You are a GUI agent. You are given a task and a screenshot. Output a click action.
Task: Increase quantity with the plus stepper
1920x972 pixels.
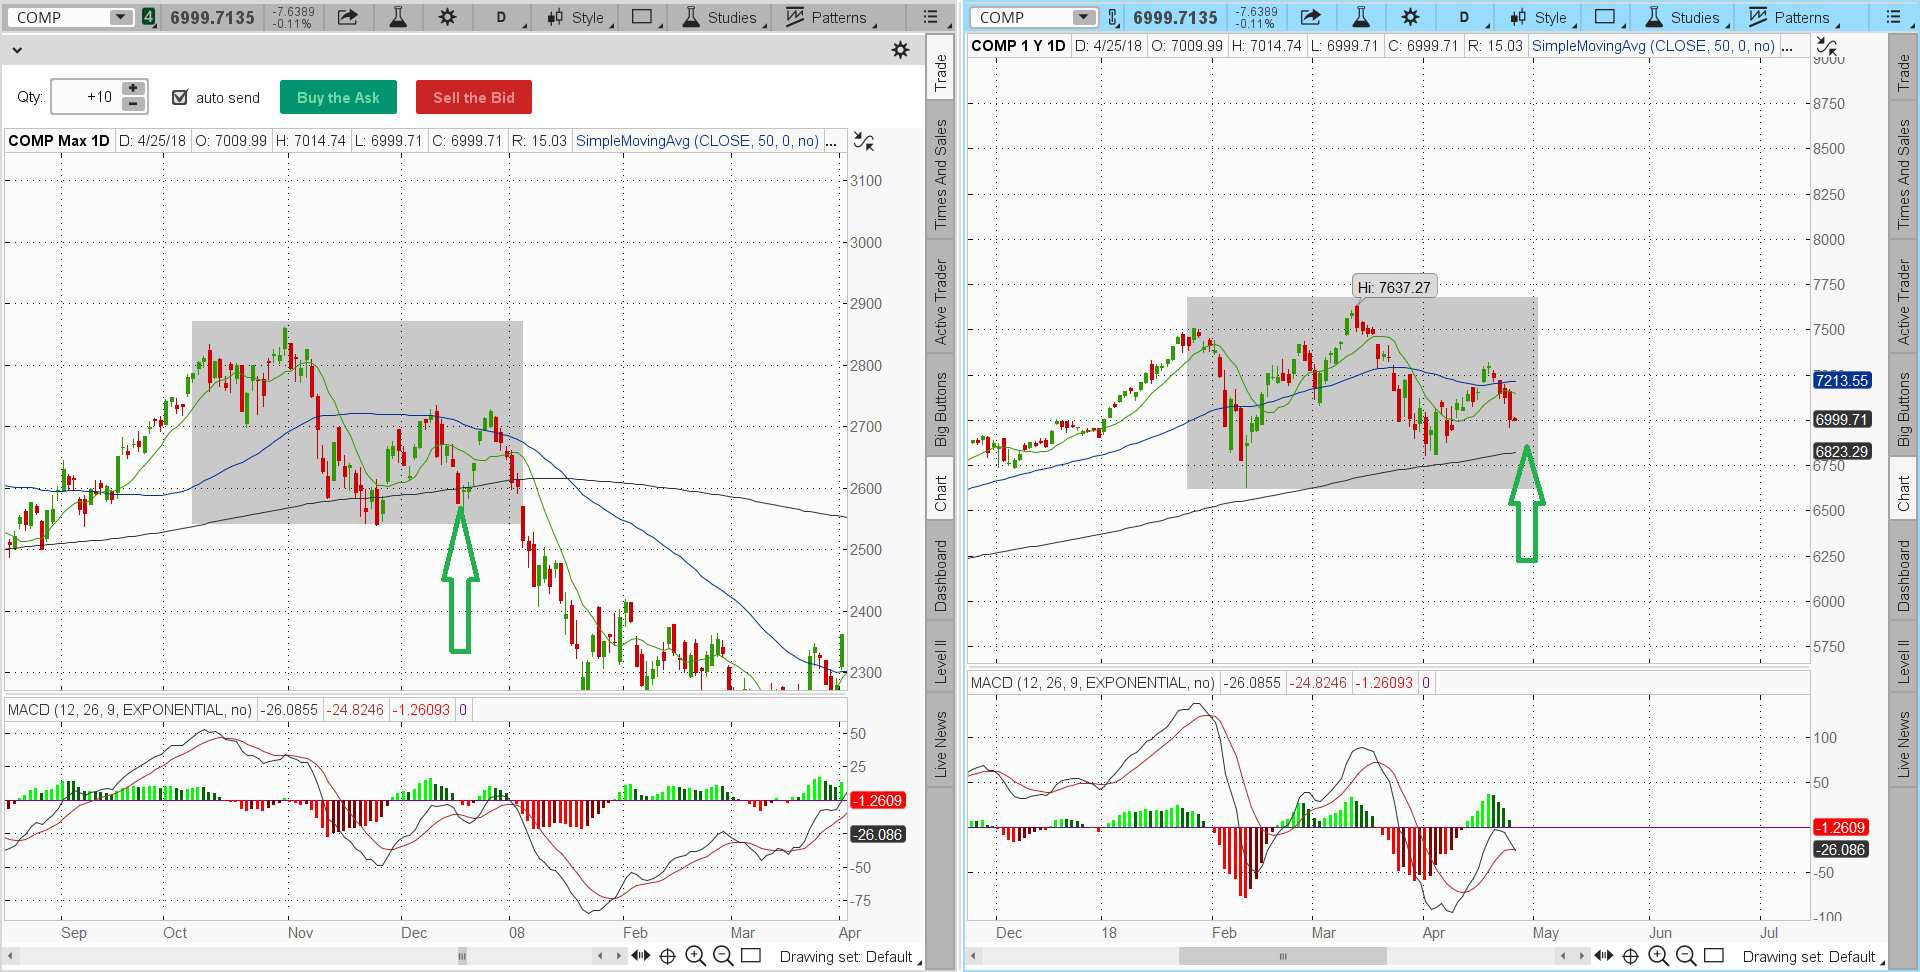[x=133, y=89]
